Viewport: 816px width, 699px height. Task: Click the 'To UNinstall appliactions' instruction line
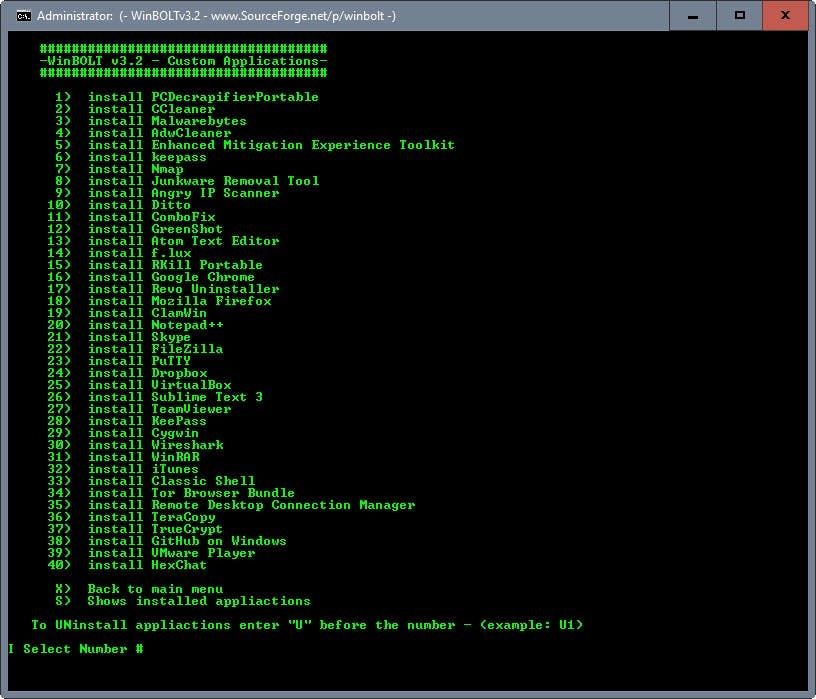point(307,625)
